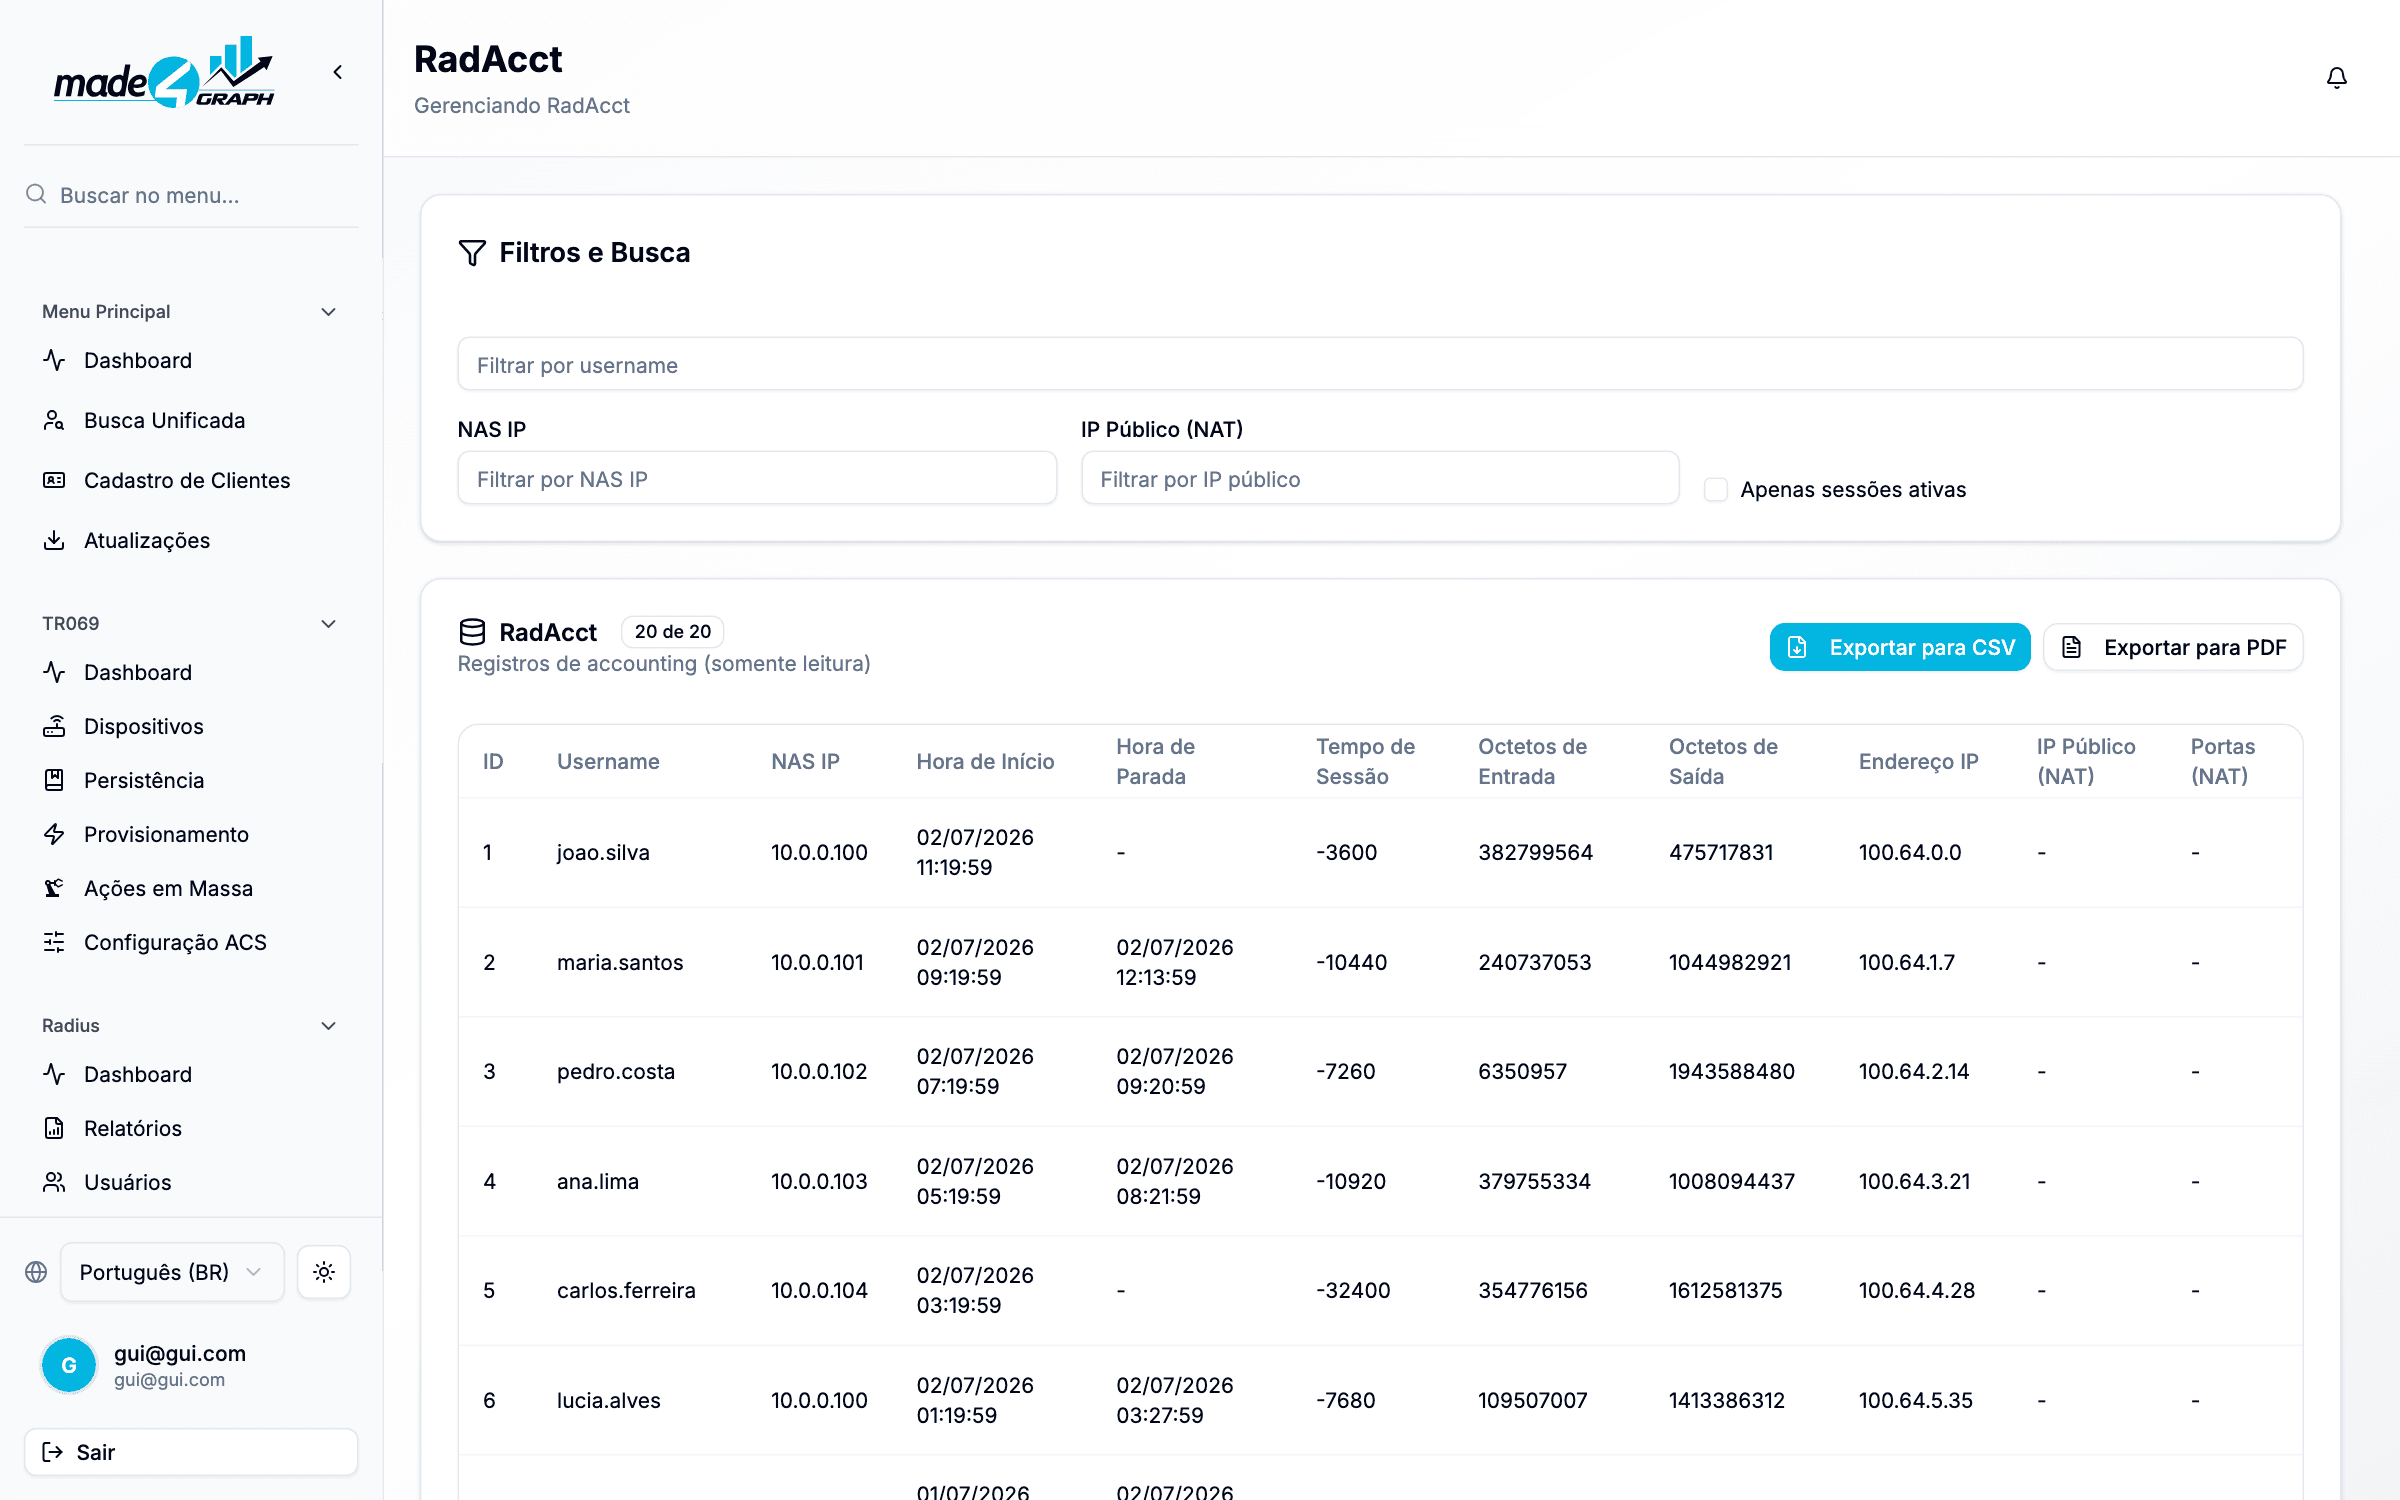The width and height of the screenshot is (2400, 1500).
Task: Collapse the sidebar with the back chevron
Action: click(338, 72)
